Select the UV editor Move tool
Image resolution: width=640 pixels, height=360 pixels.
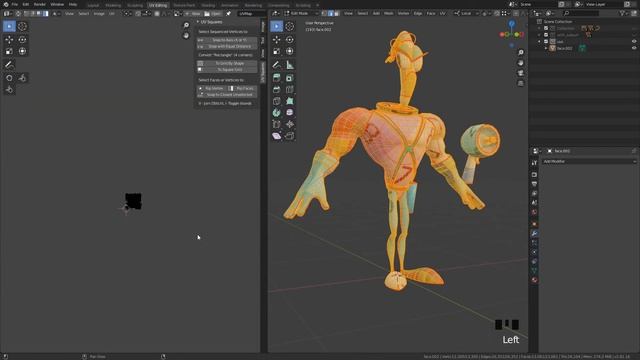click(x=9, y=40)
